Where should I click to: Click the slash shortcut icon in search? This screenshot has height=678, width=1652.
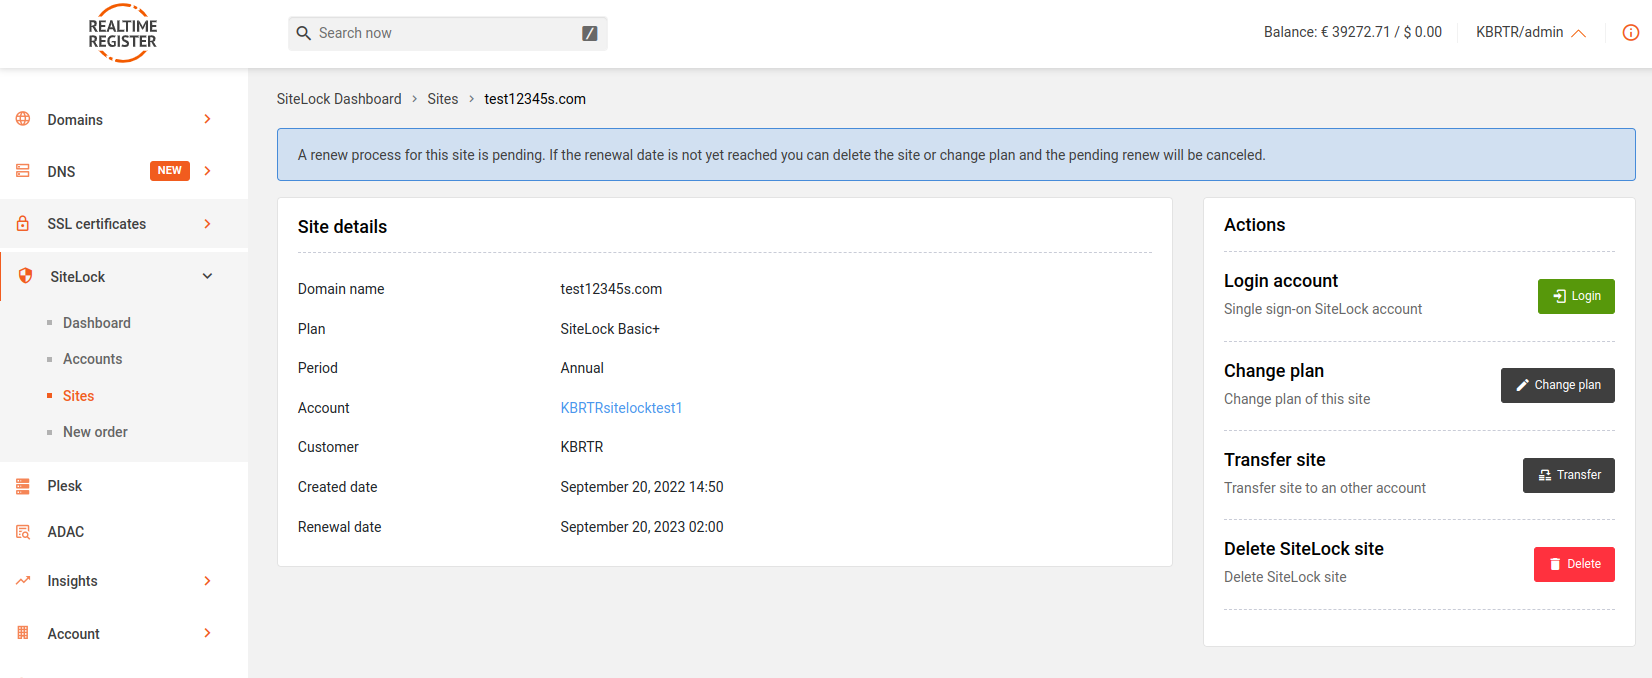[590, 34]
